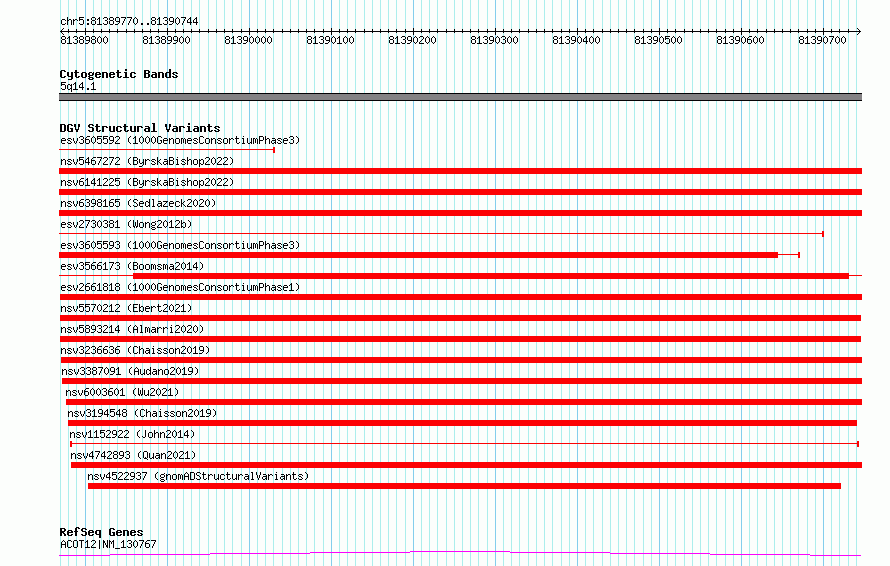Image resolution: width=890 pixels, height=566 pixels.
Task: Click the left arrow at the ruler start
Action: click(62, 31)
